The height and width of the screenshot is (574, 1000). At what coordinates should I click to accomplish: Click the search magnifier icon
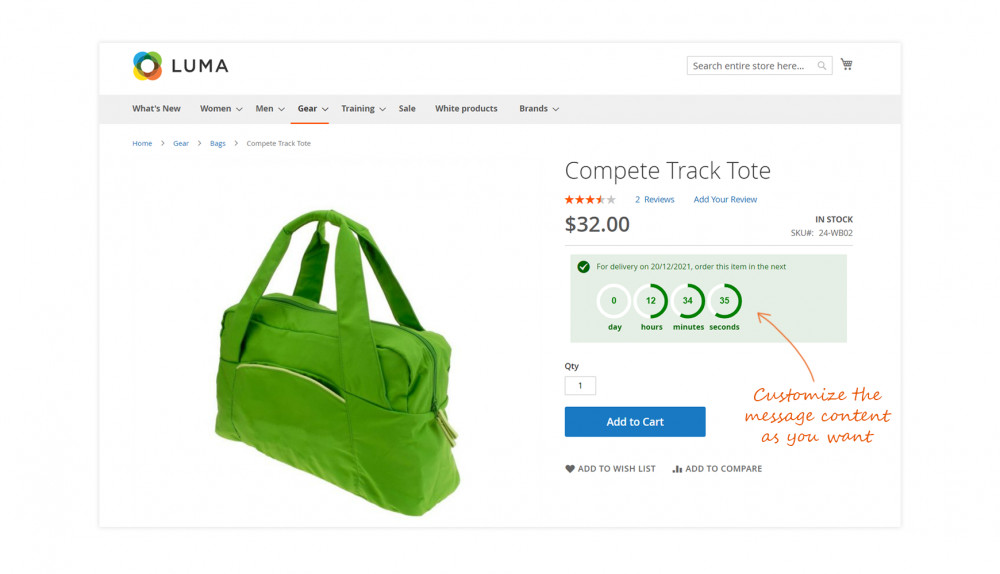[822, 66]
